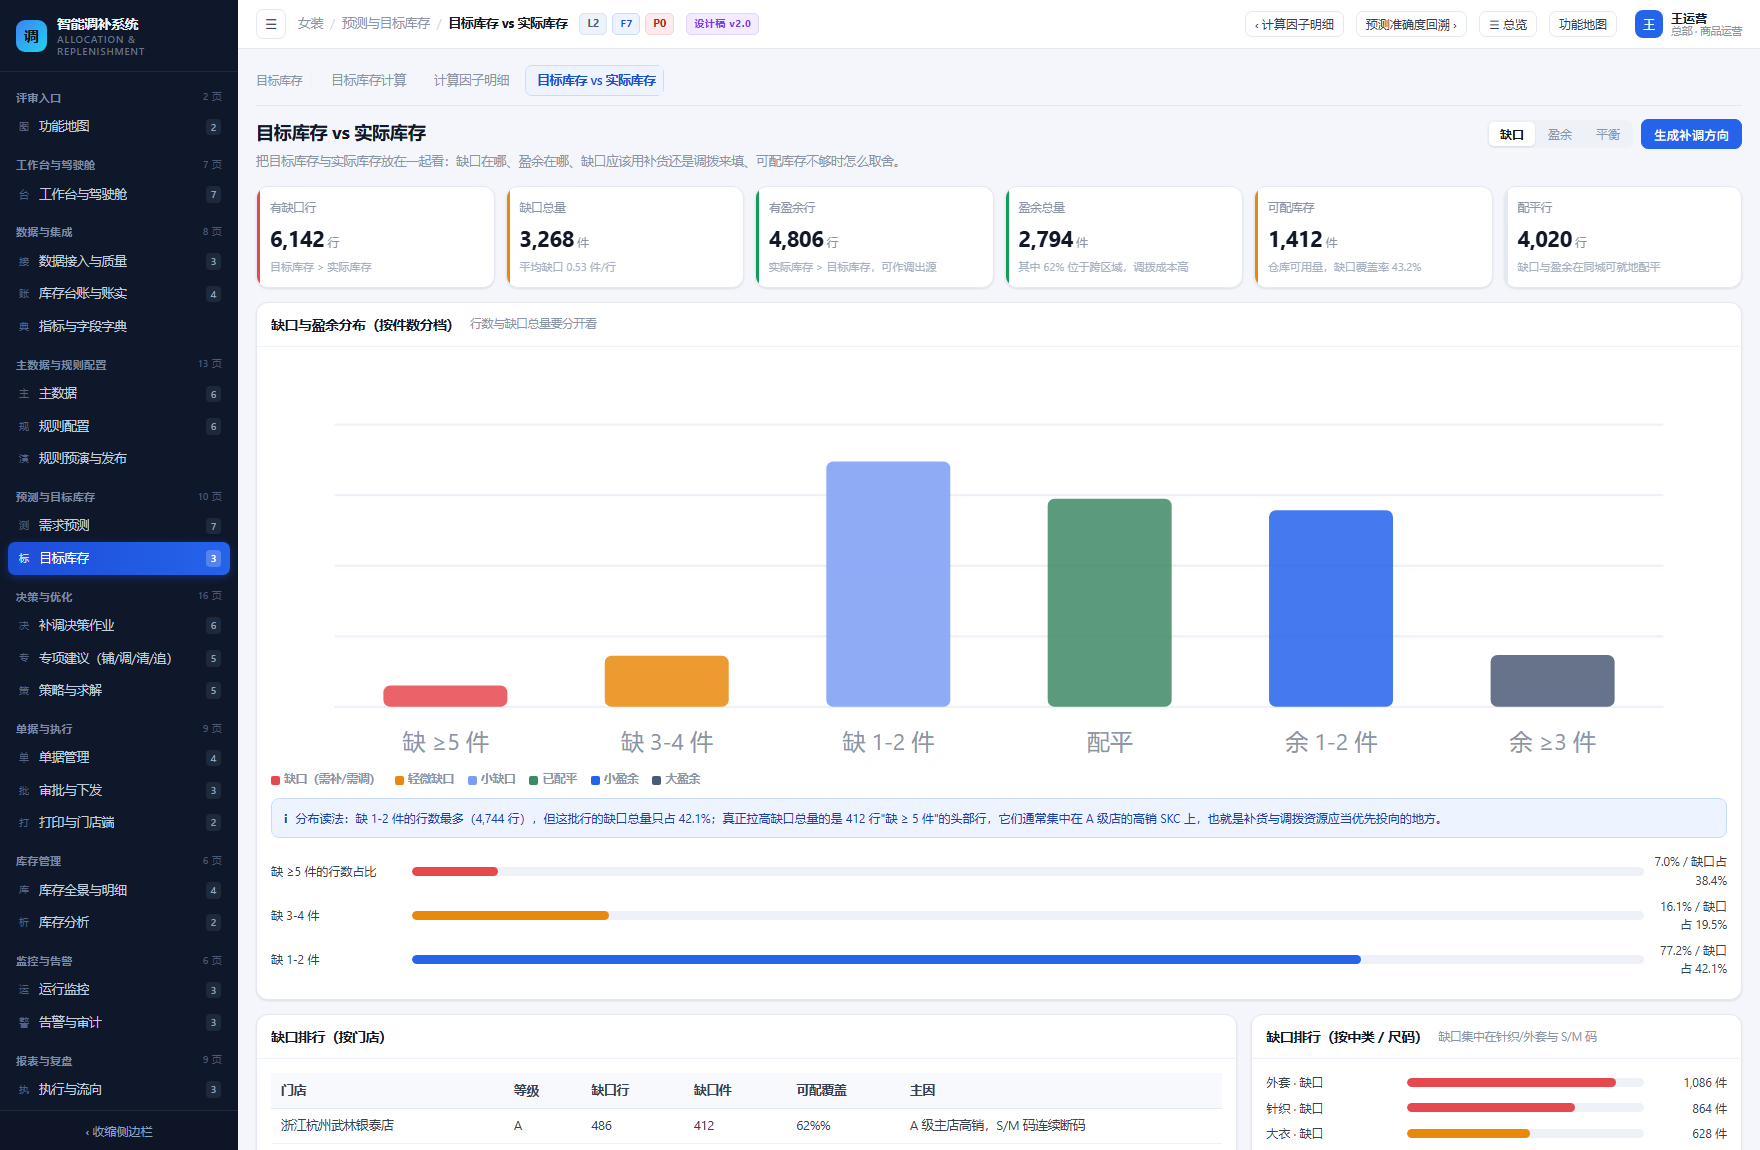Open the 总览 button
The image size is (1760, 1150).
tap(1507, 24)
